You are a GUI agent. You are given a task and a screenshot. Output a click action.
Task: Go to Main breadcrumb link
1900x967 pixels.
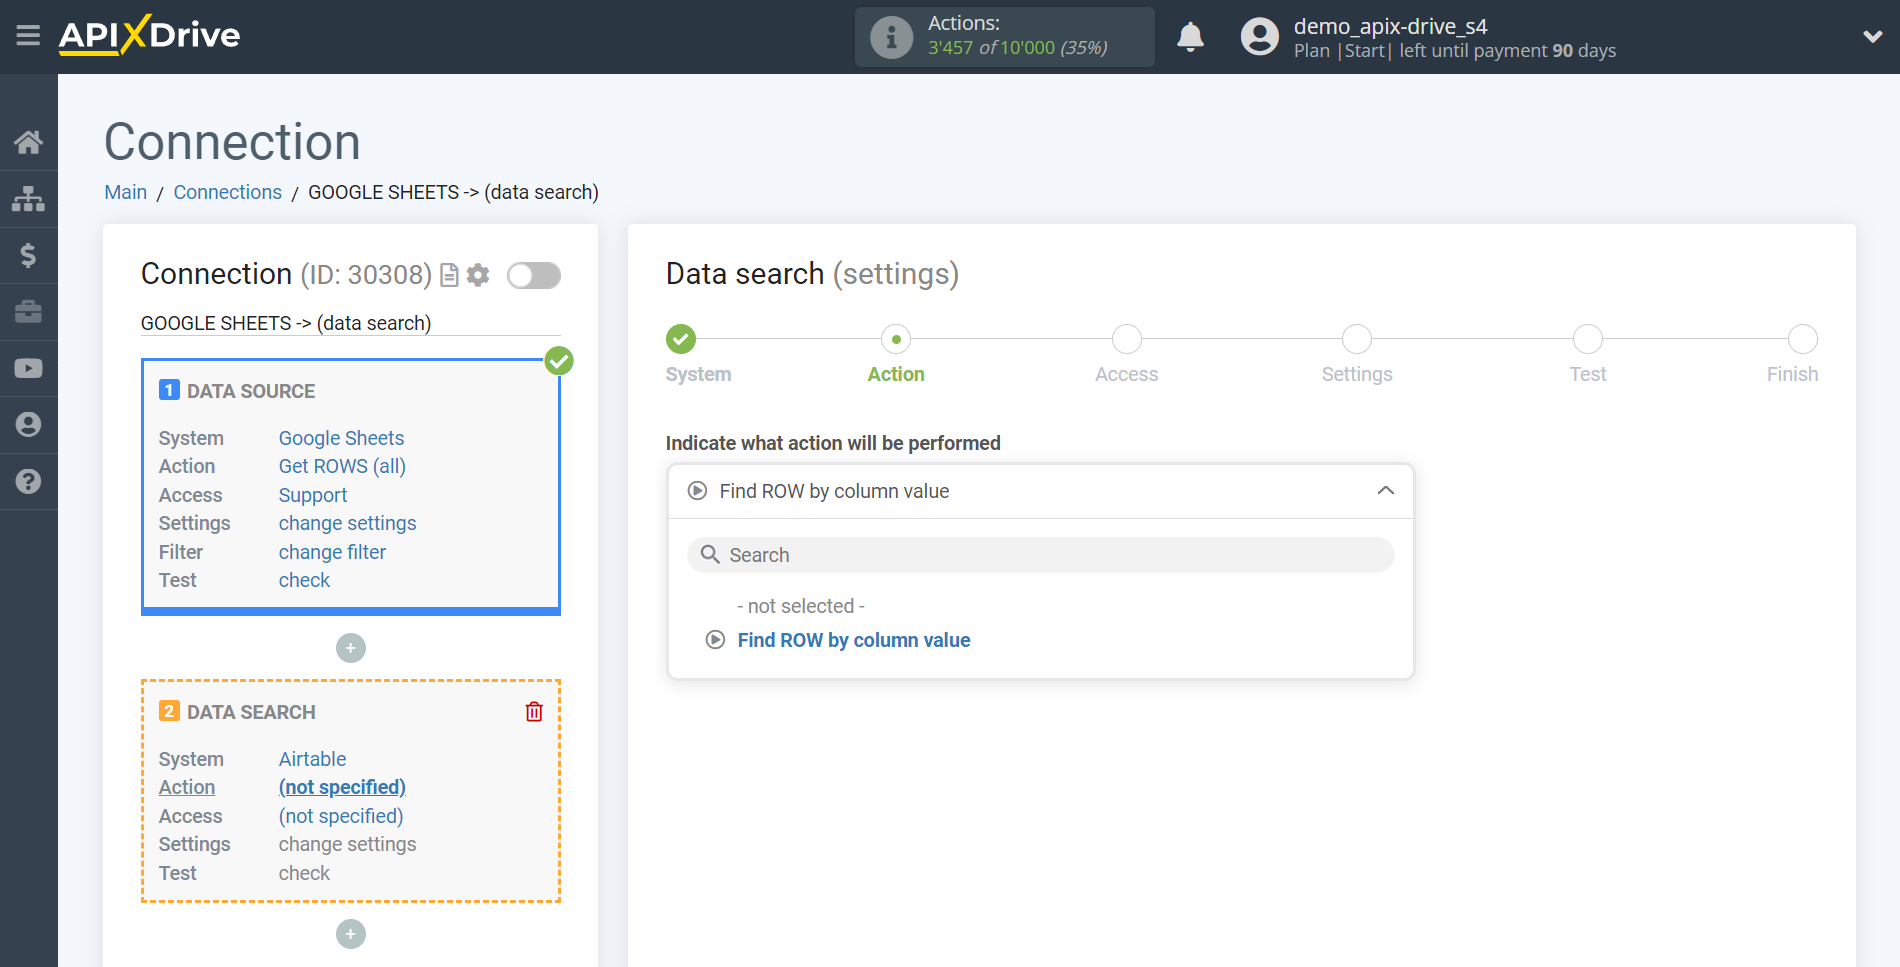click(x=126, y=192)
